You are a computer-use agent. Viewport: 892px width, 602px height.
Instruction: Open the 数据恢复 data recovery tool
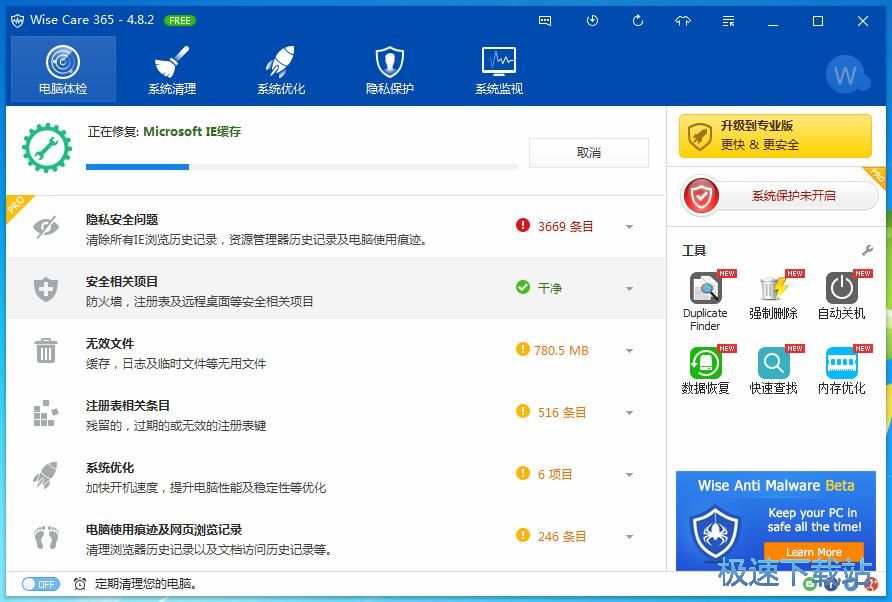tap(705, 370)
